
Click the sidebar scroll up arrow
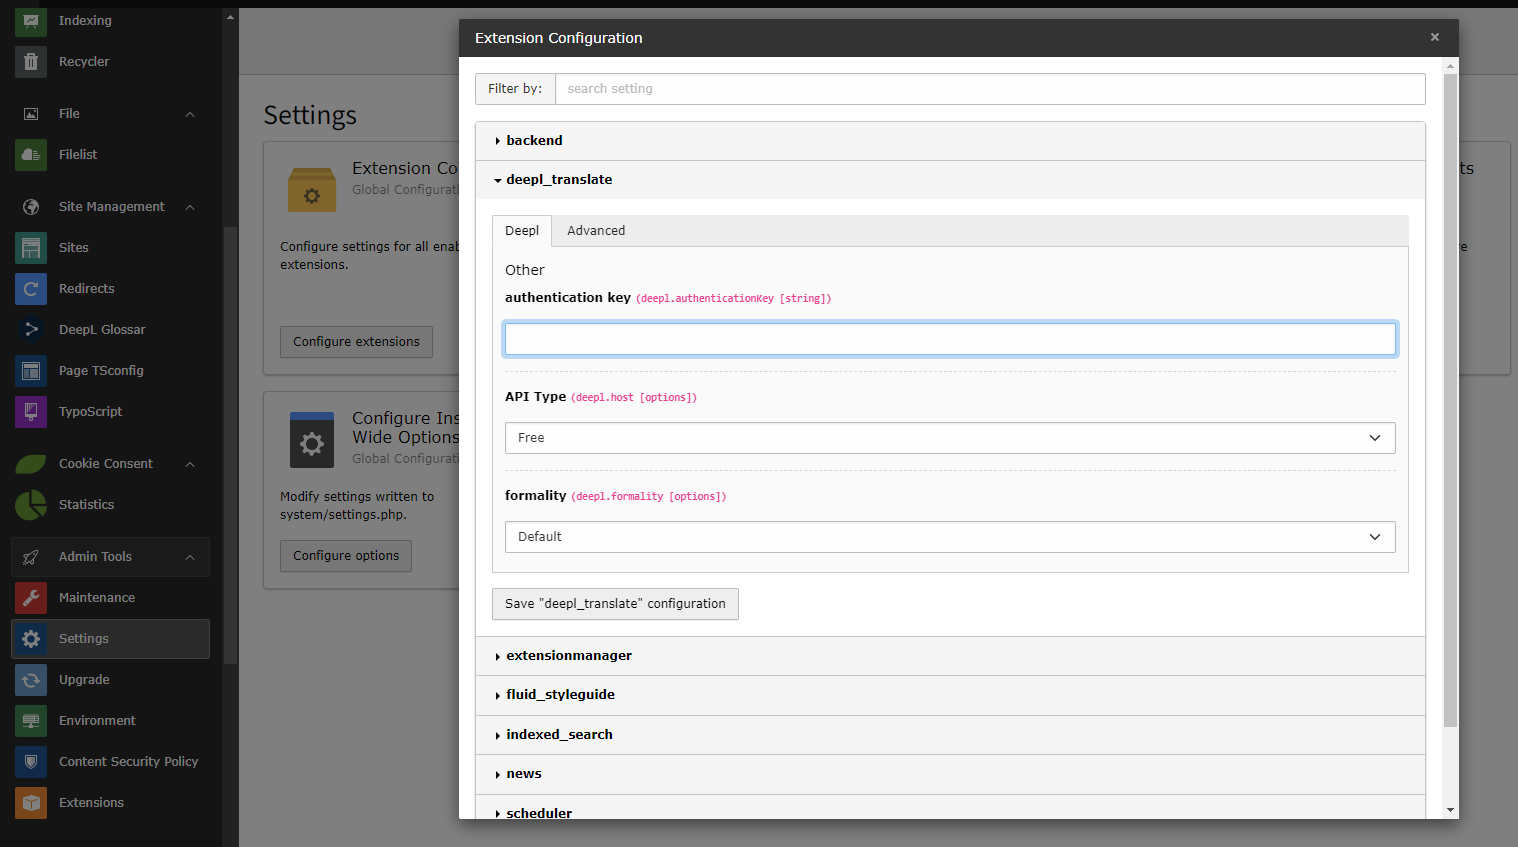(x=230, y=16)
